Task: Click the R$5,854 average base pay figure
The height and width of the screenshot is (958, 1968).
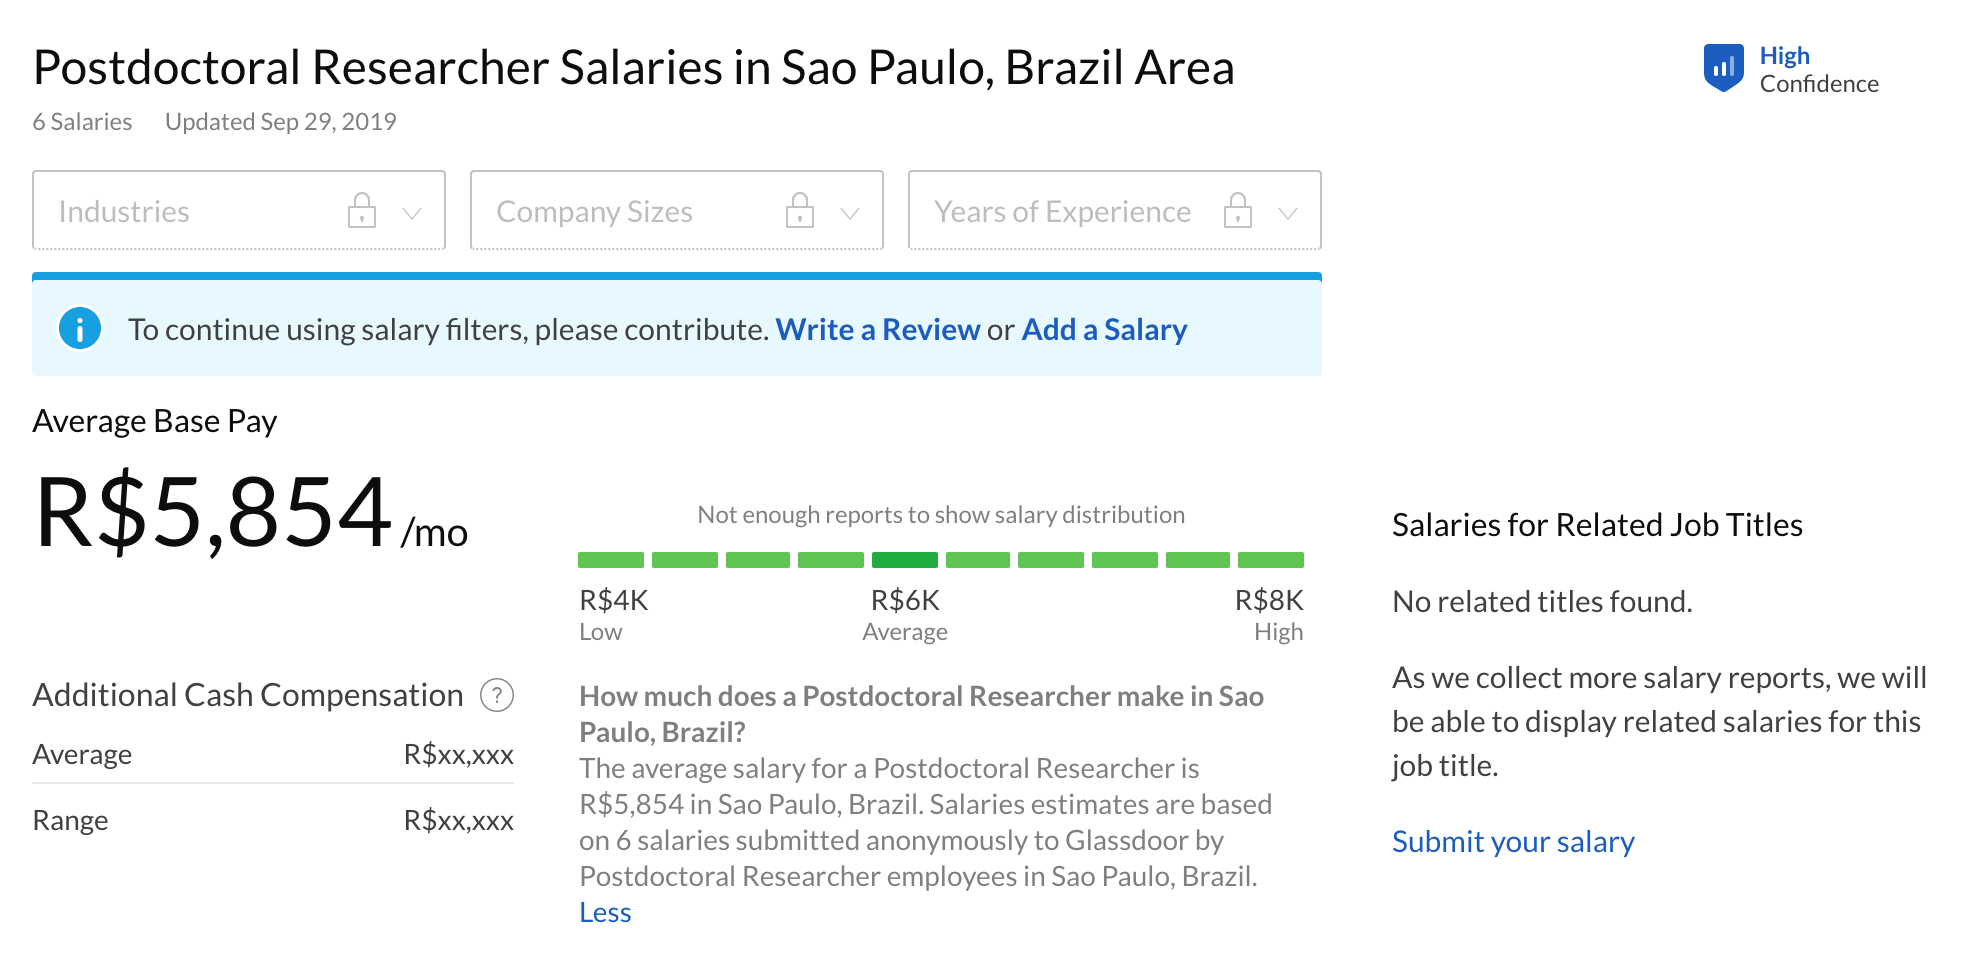Action: click(x=214, y=512)
